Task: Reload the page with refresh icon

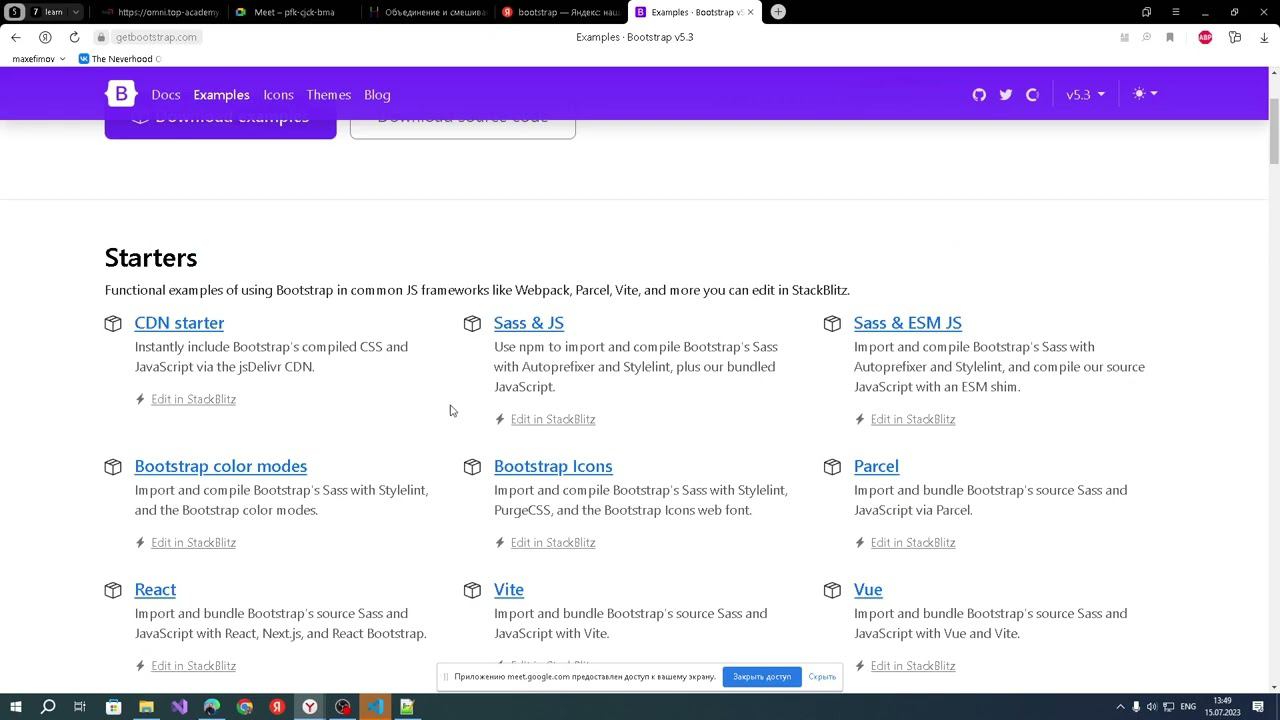Action: tap(74, 37)
